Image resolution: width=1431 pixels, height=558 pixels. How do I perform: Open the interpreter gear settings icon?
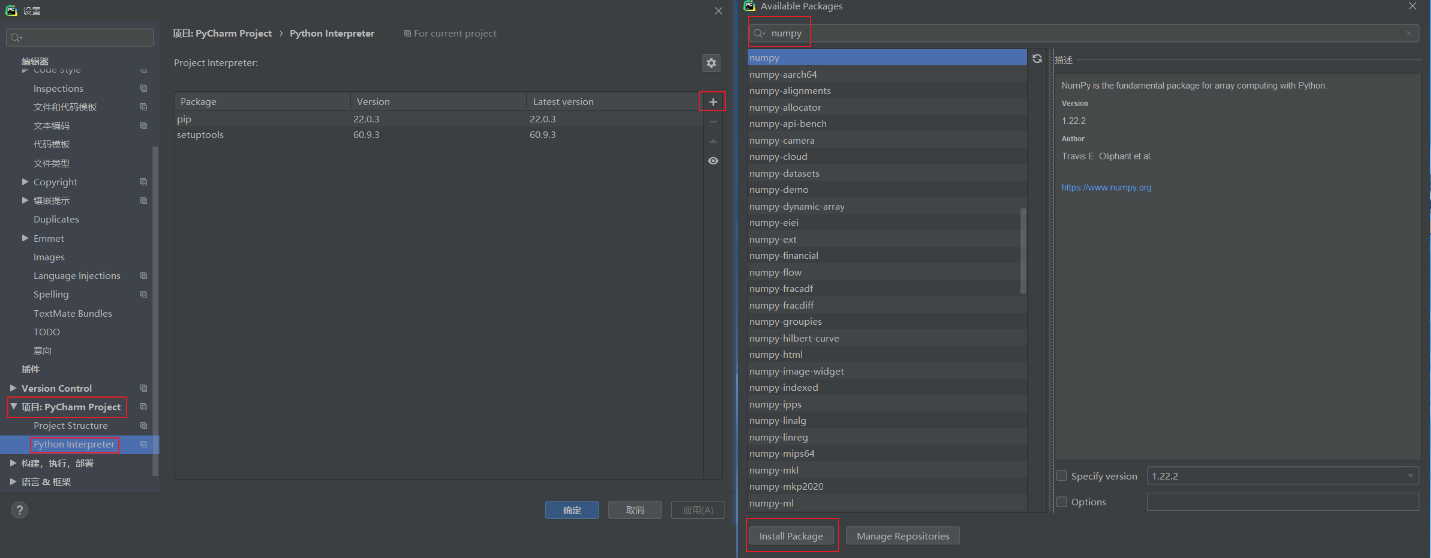pos(711,63)
